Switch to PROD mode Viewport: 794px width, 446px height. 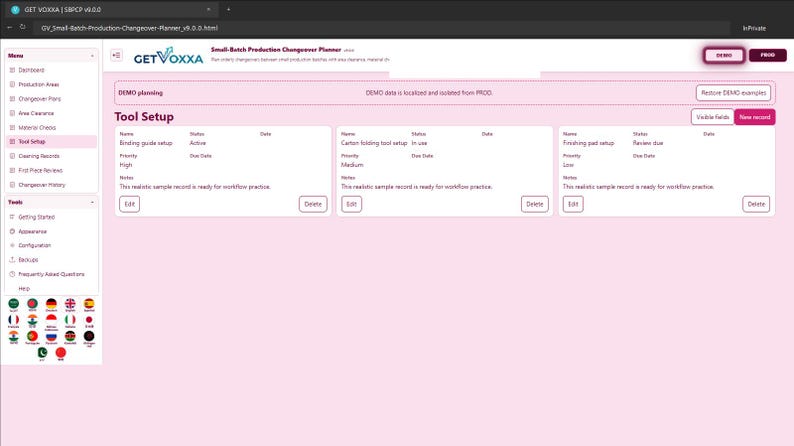click(x=767, y=55)
